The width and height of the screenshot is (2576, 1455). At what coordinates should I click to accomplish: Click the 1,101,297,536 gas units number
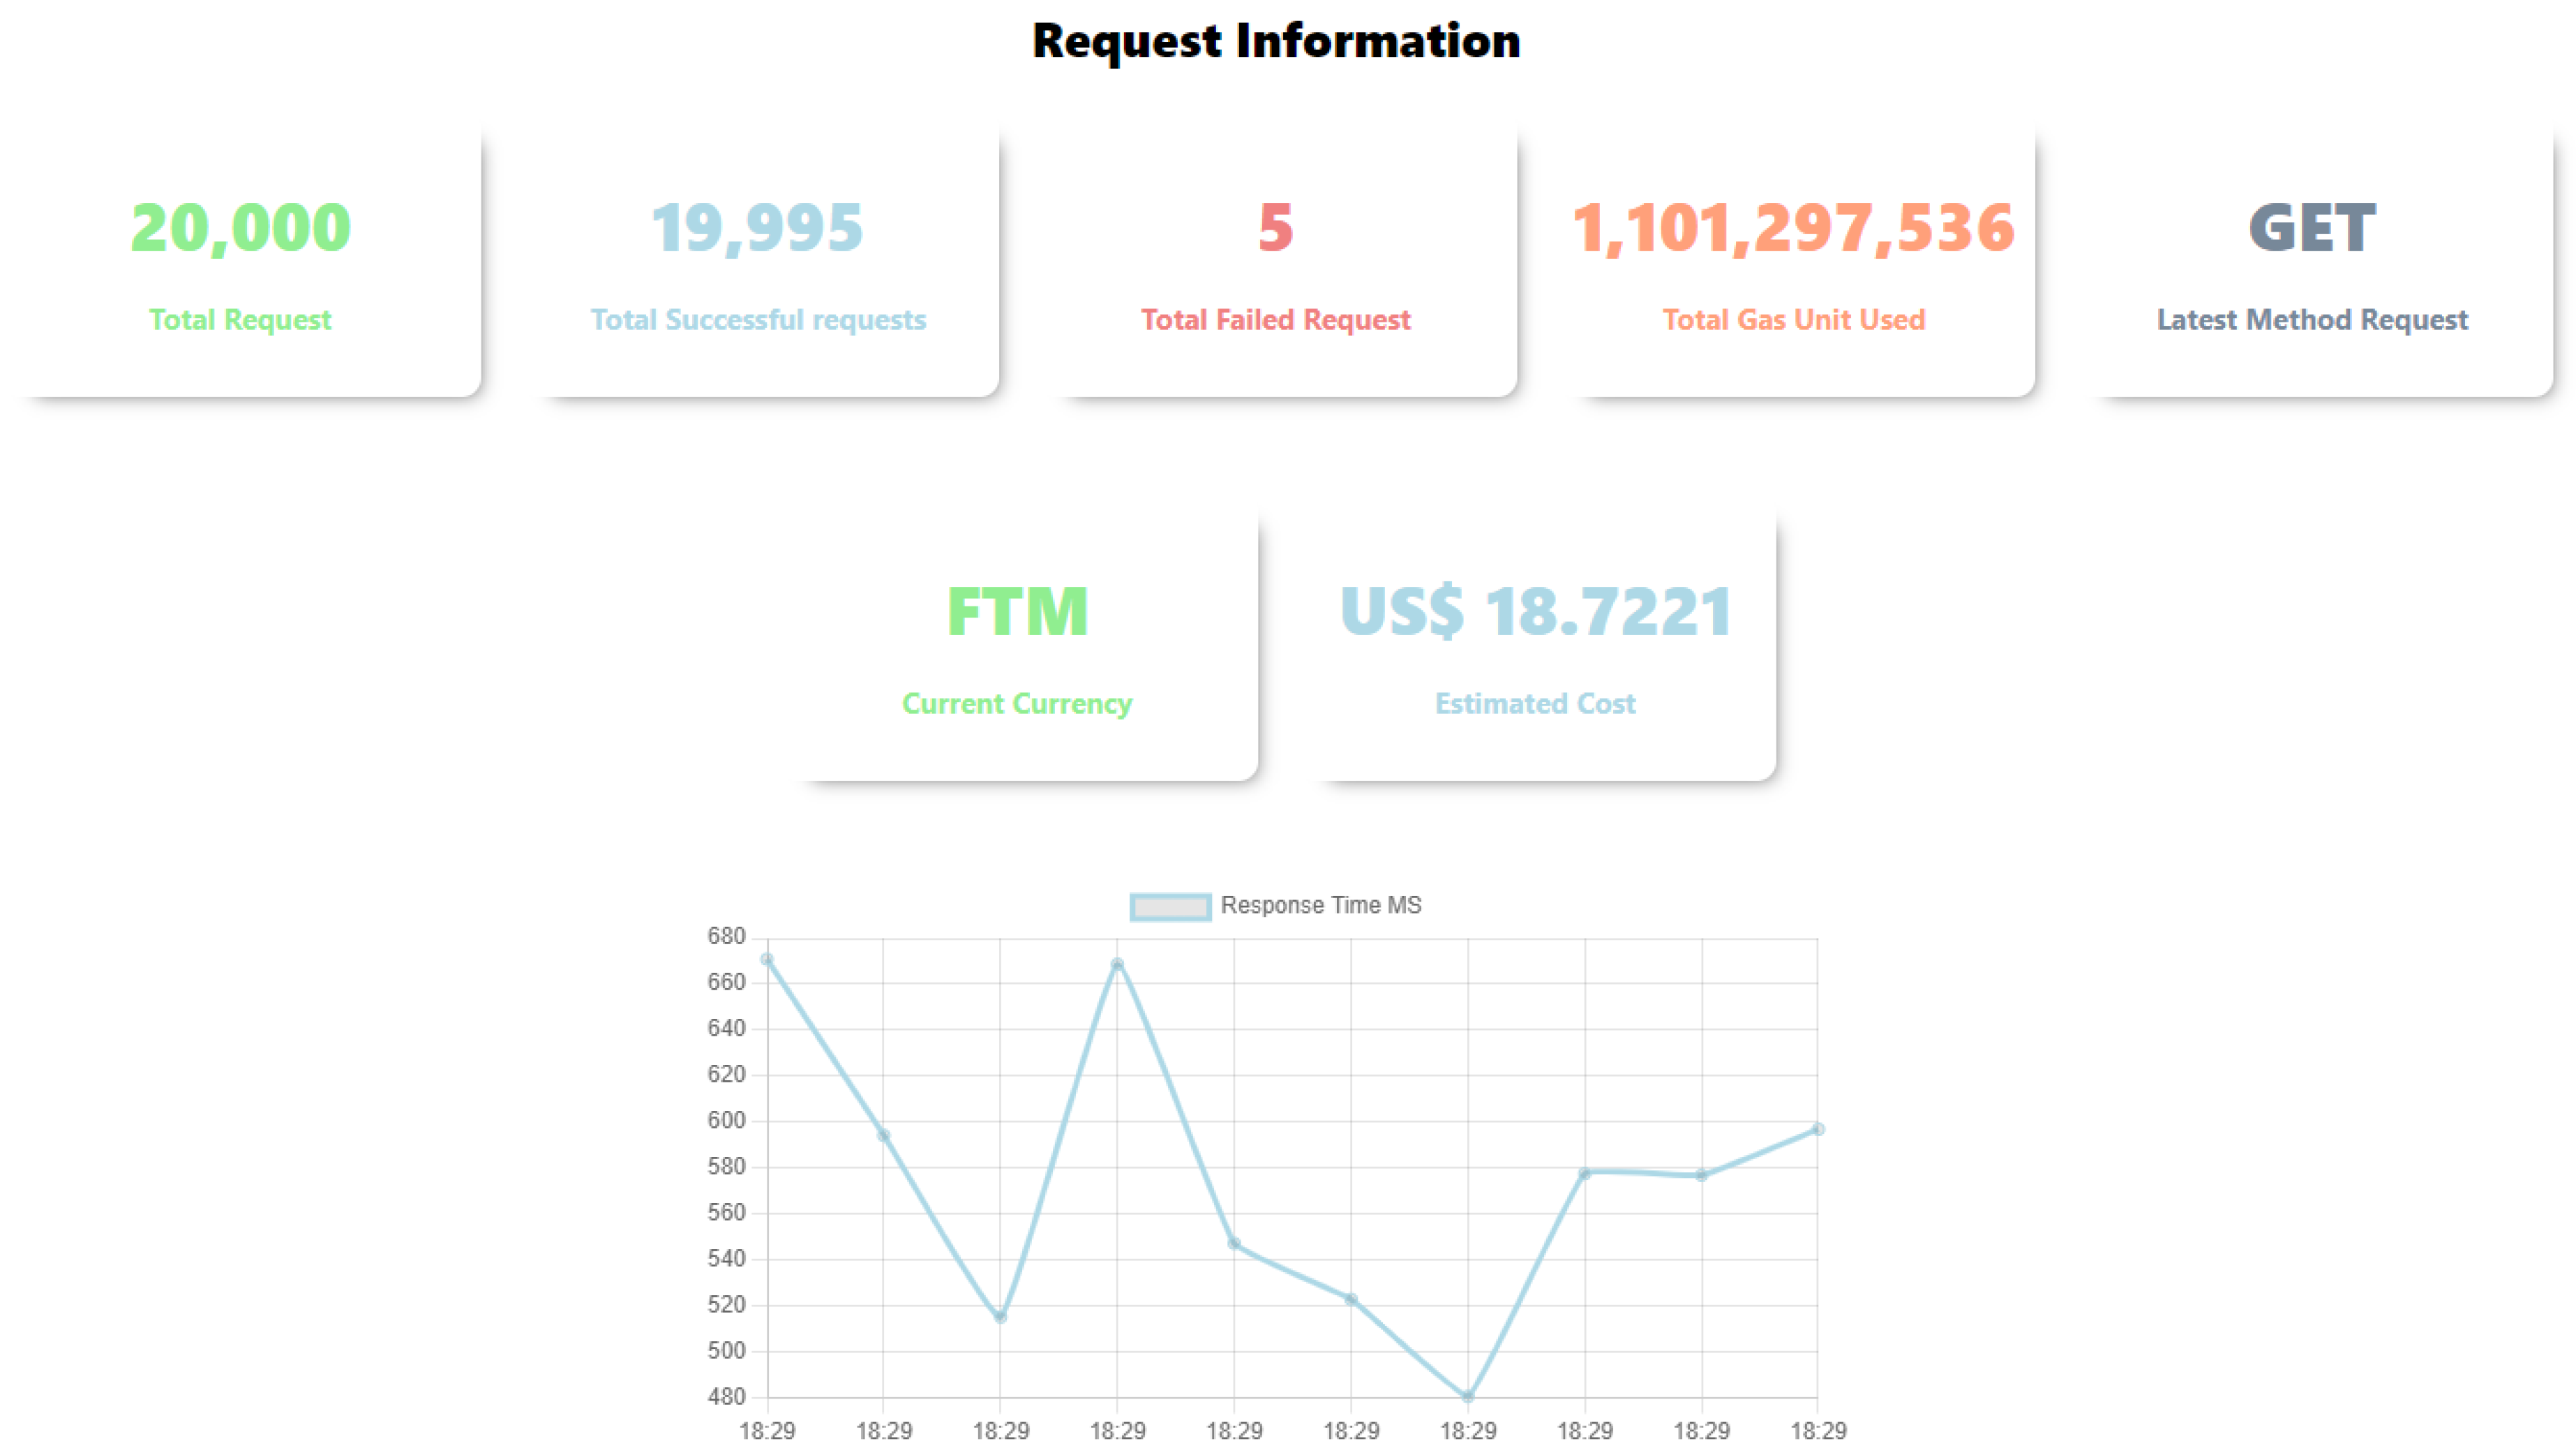tap(1793, 227)
